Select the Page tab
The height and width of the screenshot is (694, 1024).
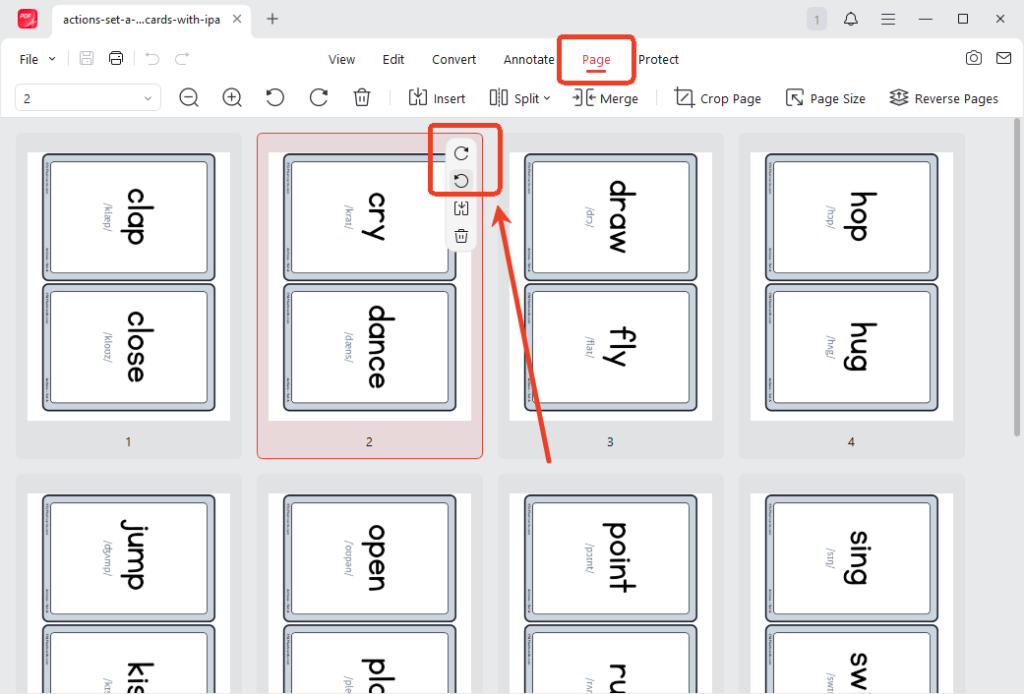coord(596,59)
